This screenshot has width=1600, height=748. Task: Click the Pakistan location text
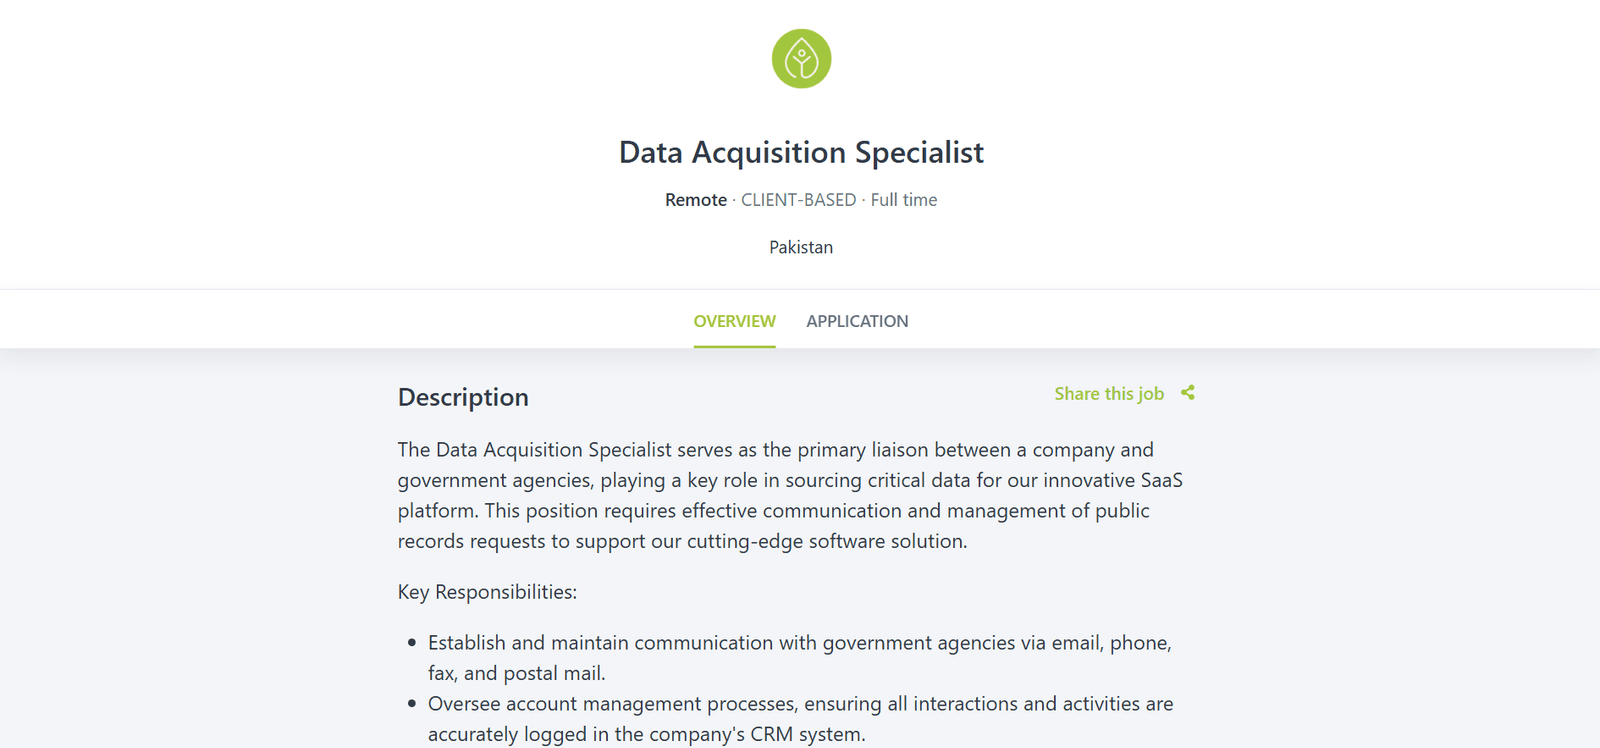801,247
